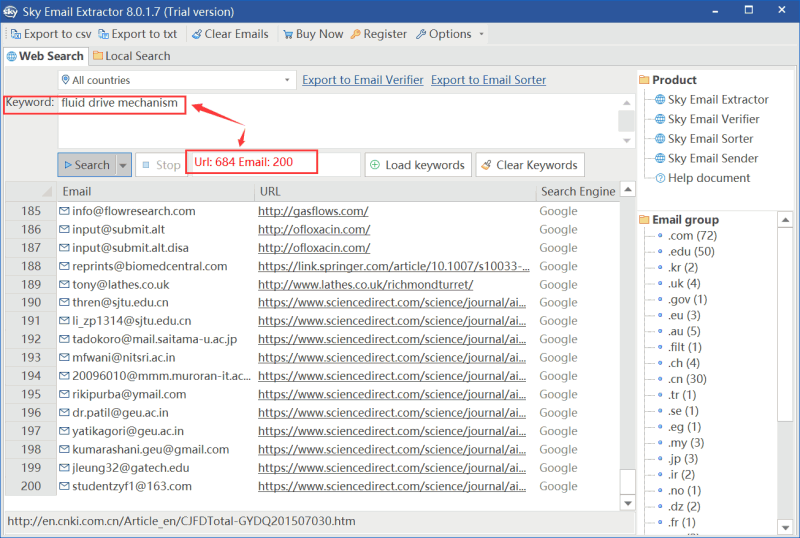Select the rikipurba@ymail.com email
The image size is (800, 538).
click(x=129, y=394)
